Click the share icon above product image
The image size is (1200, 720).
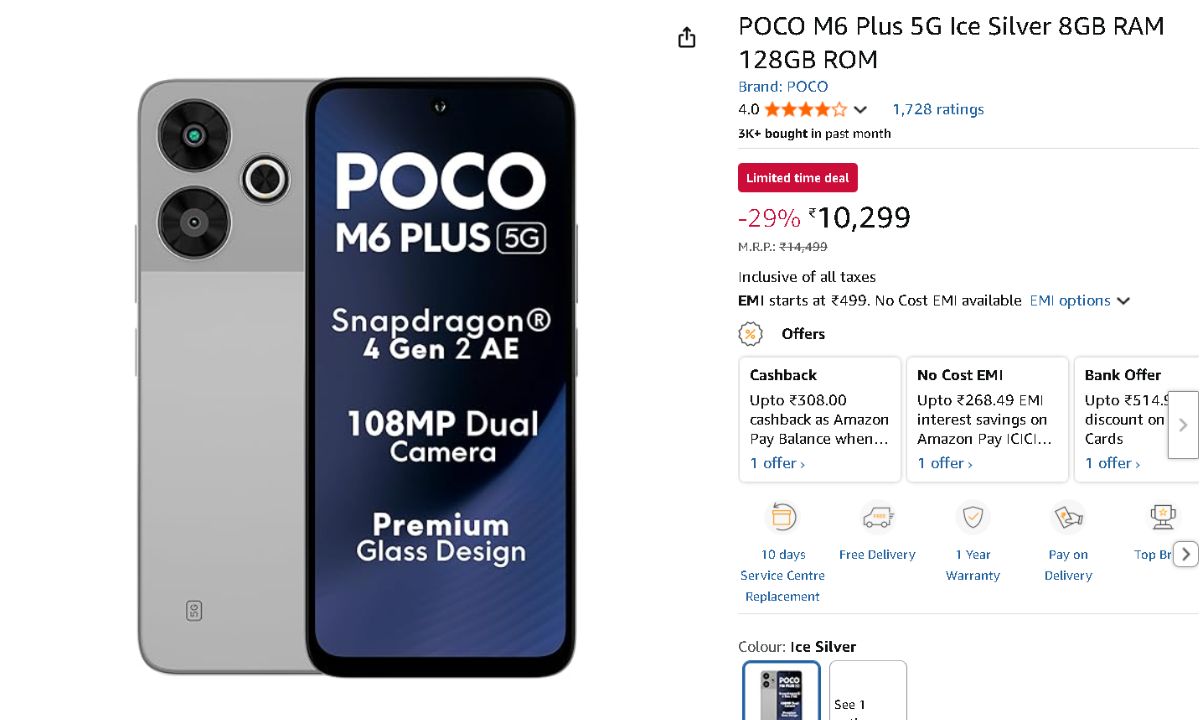(686, 38)
